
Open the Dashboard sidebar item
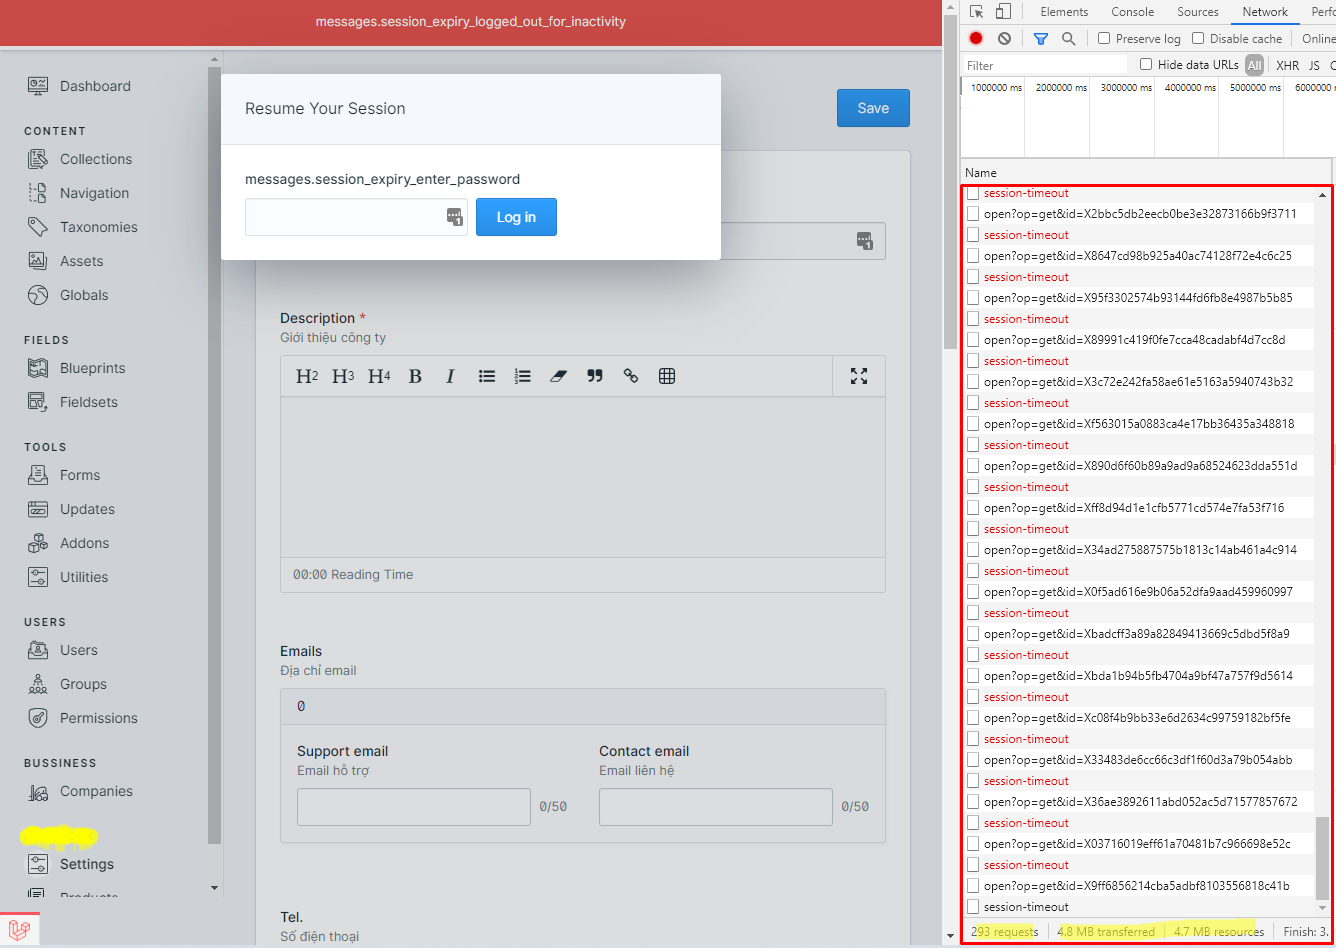click(79, 86)
